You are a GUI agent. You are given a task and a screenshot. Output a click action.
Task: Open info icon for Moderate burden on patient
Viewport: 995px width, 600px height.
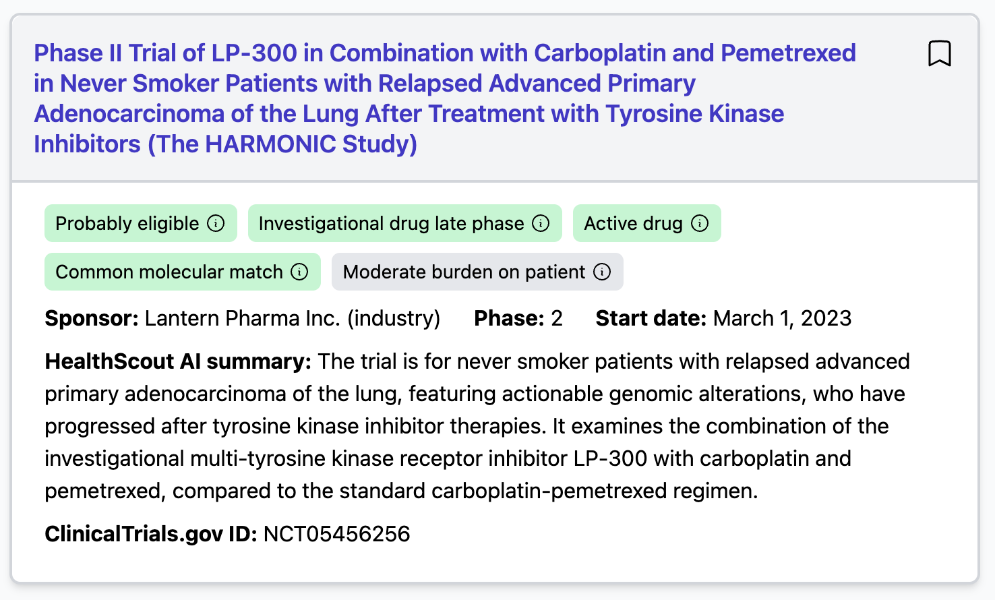pyautogui.click(x=602, y=272)
